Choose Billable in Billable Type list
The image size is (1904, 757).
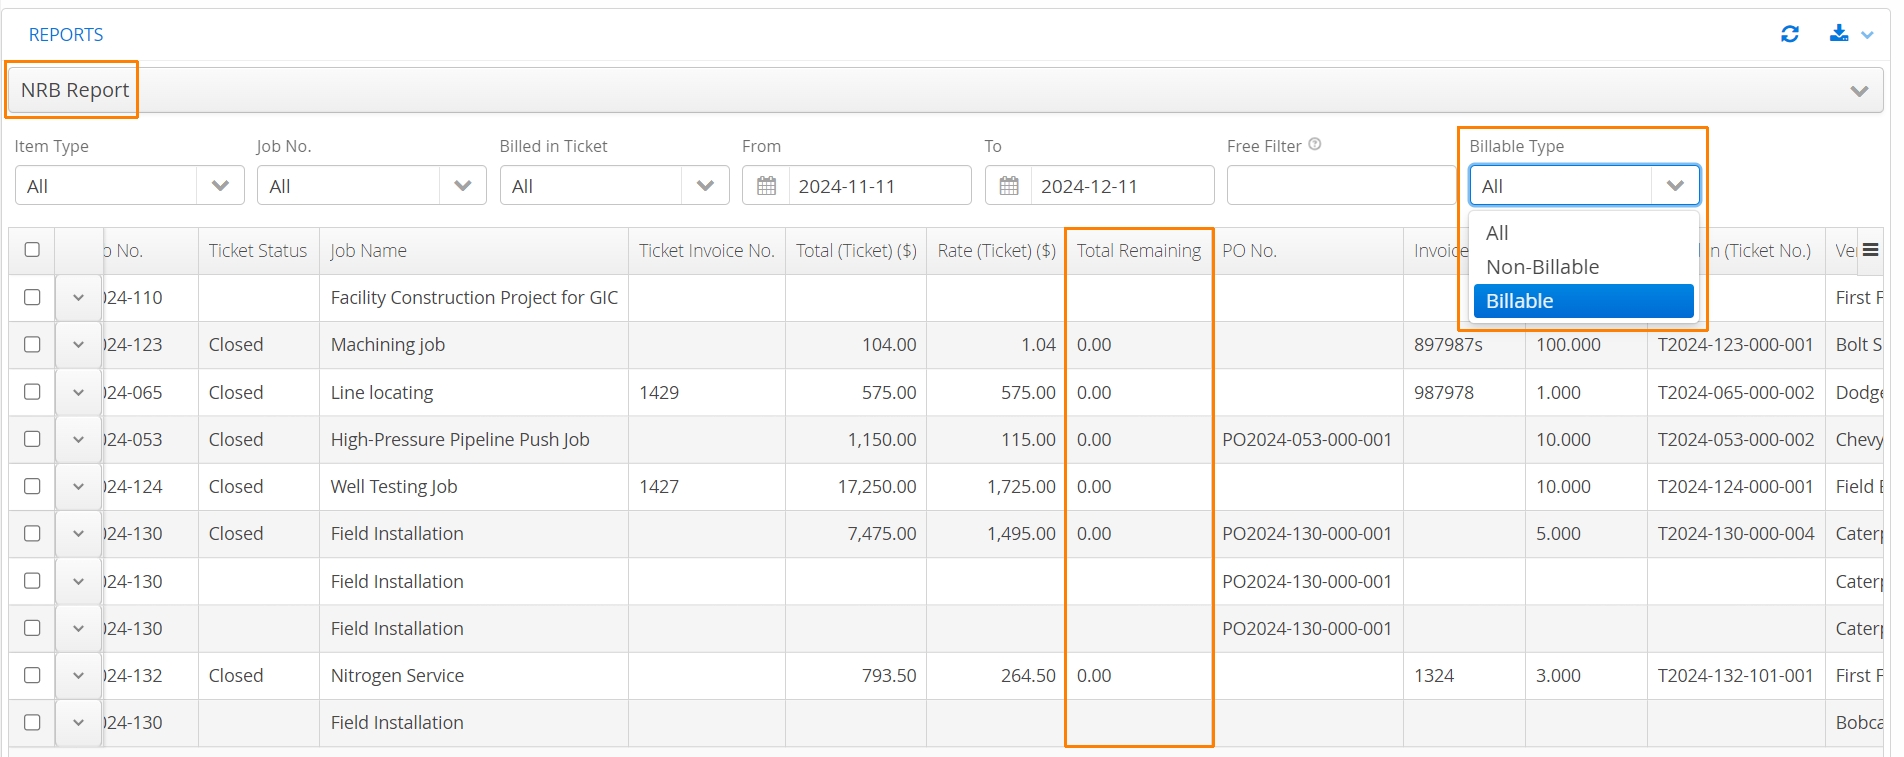point(1584,301)
